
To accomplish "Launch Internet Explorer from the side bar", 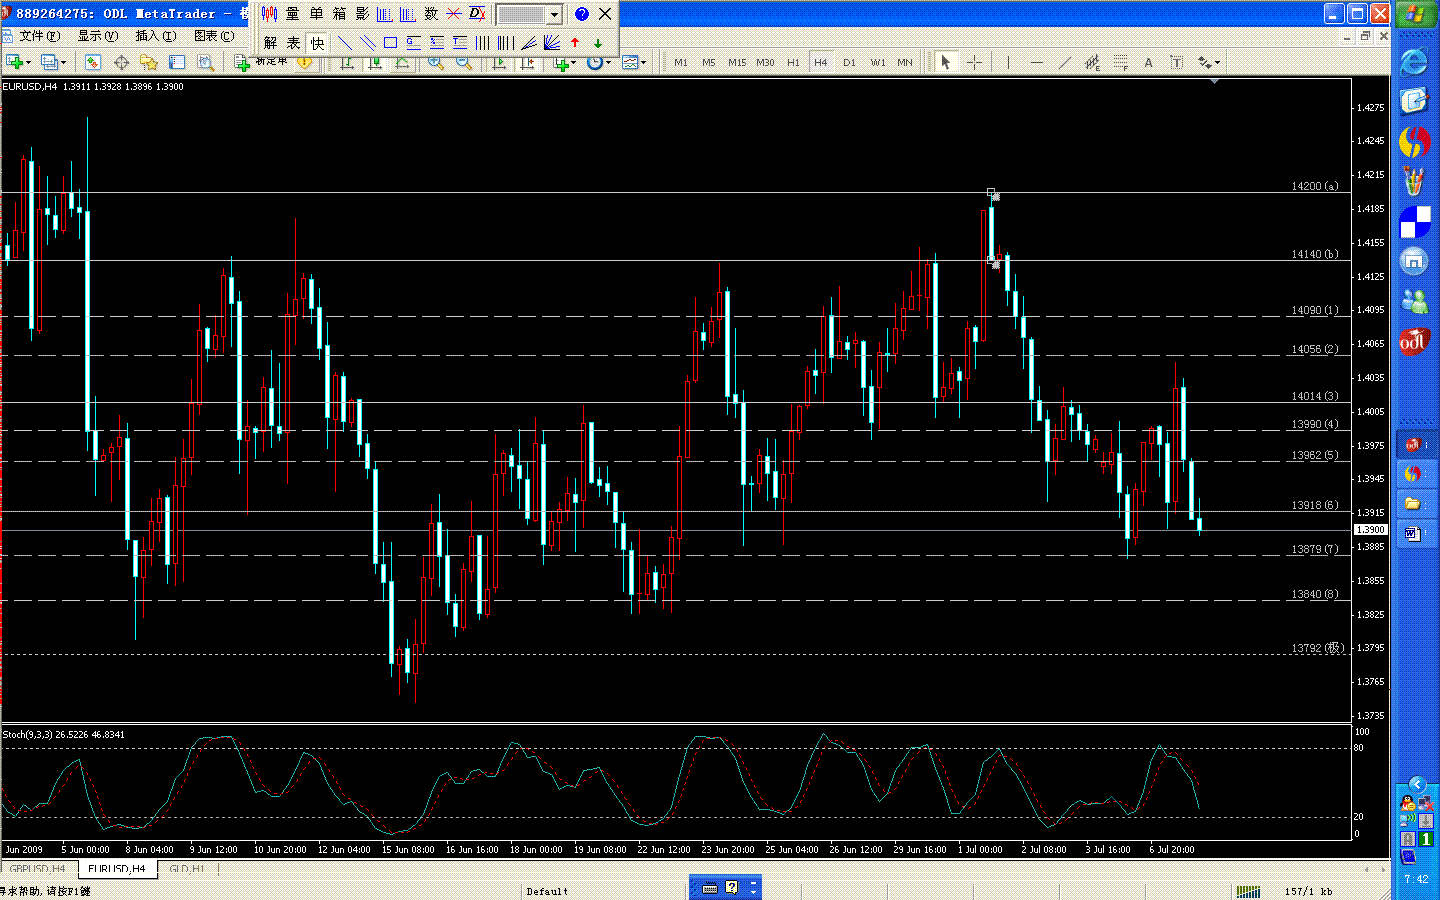I will coord(1414,62).
